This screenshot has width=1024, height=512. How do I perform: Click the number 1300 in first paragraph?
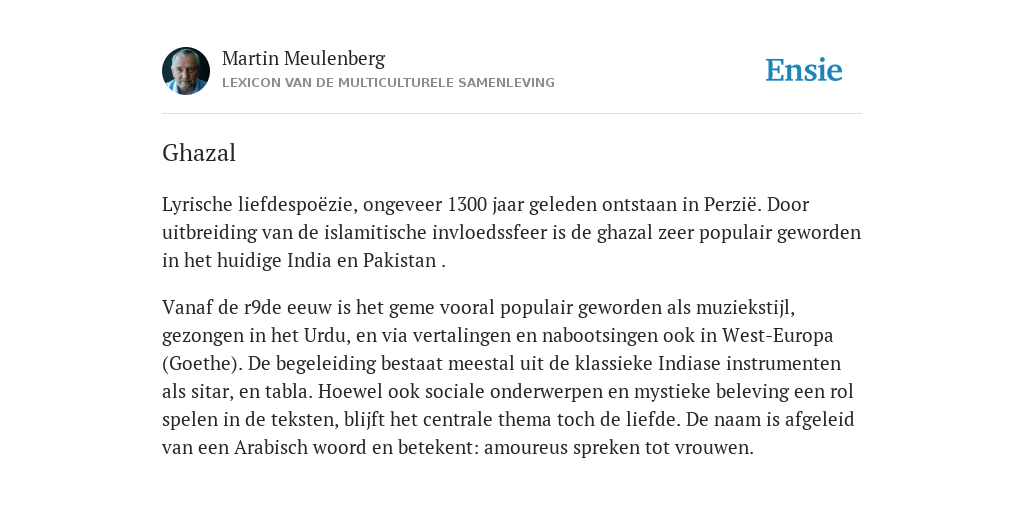click(467, 204)
